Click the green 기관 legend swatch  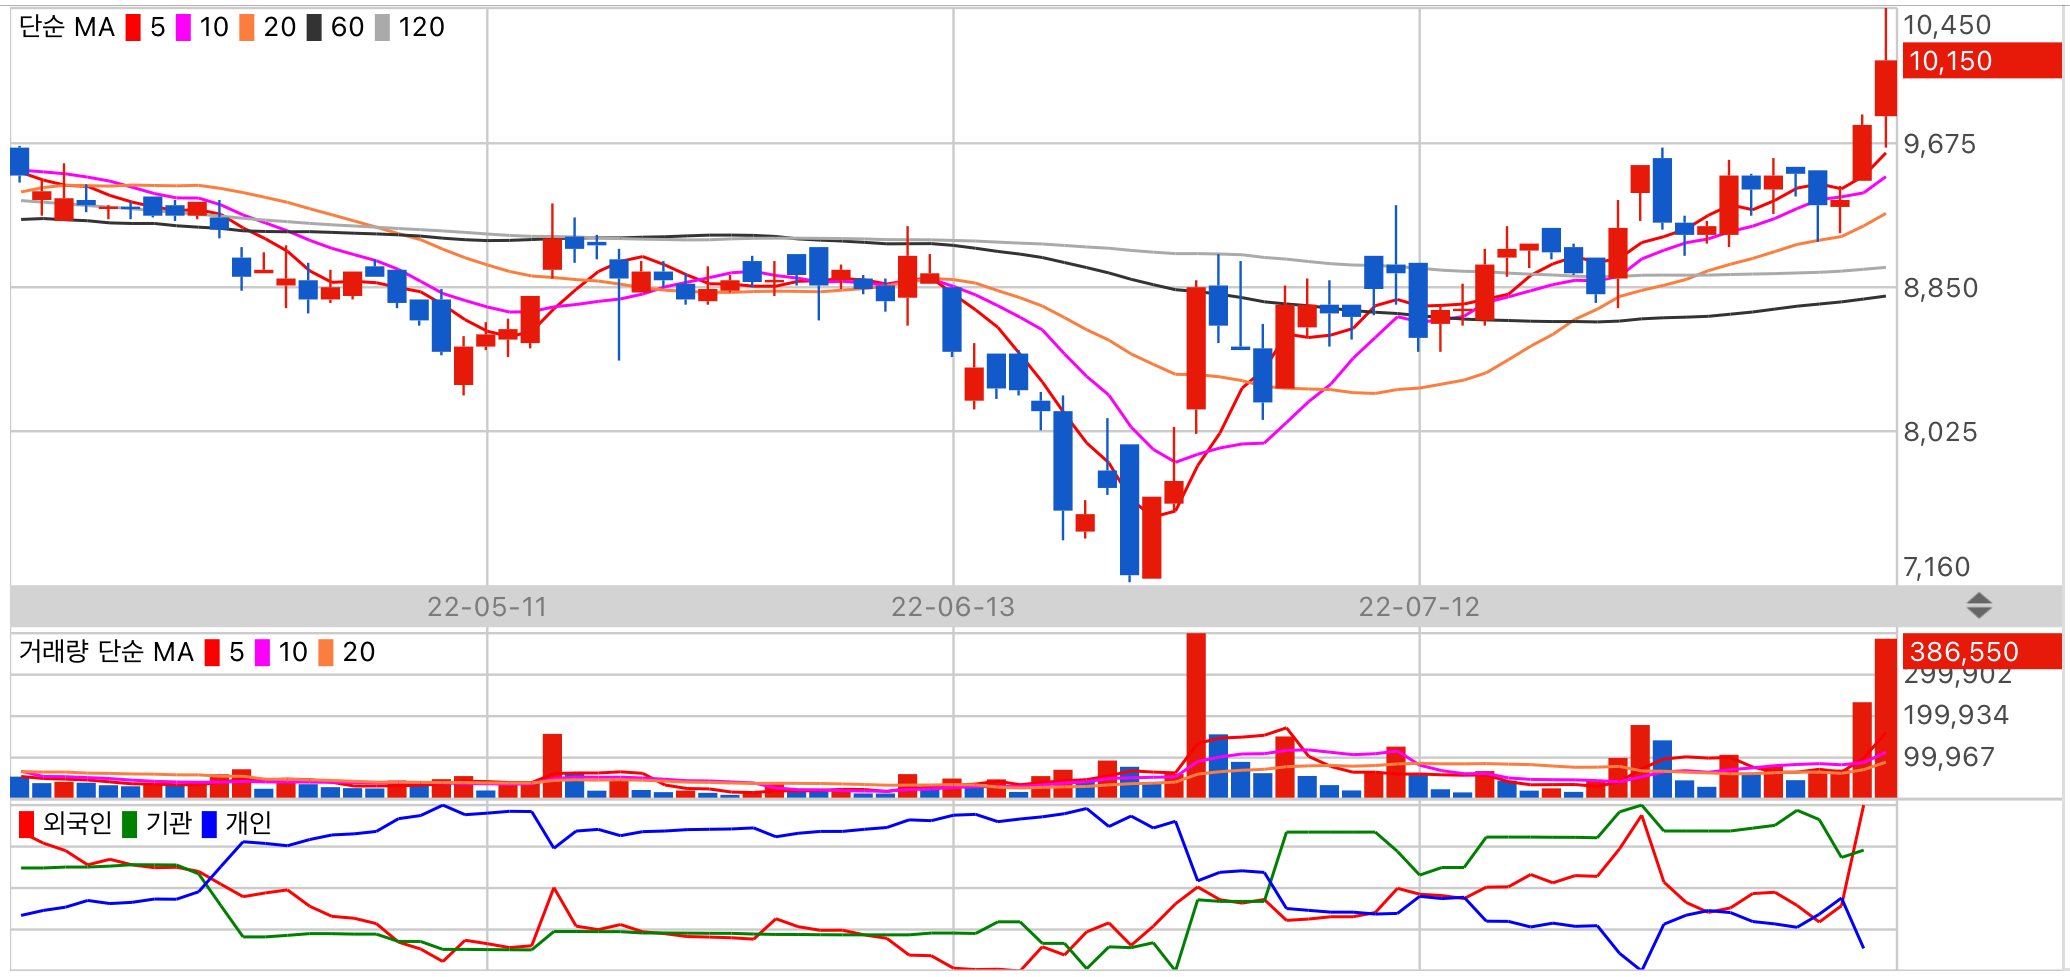(129, 824)
